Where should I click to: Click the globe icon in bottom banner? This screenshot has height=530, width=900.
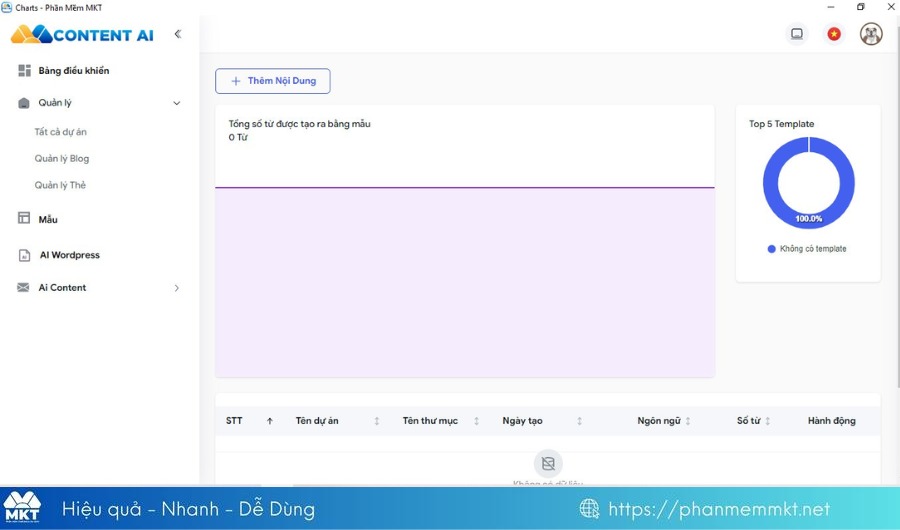[x=589, y=509]
